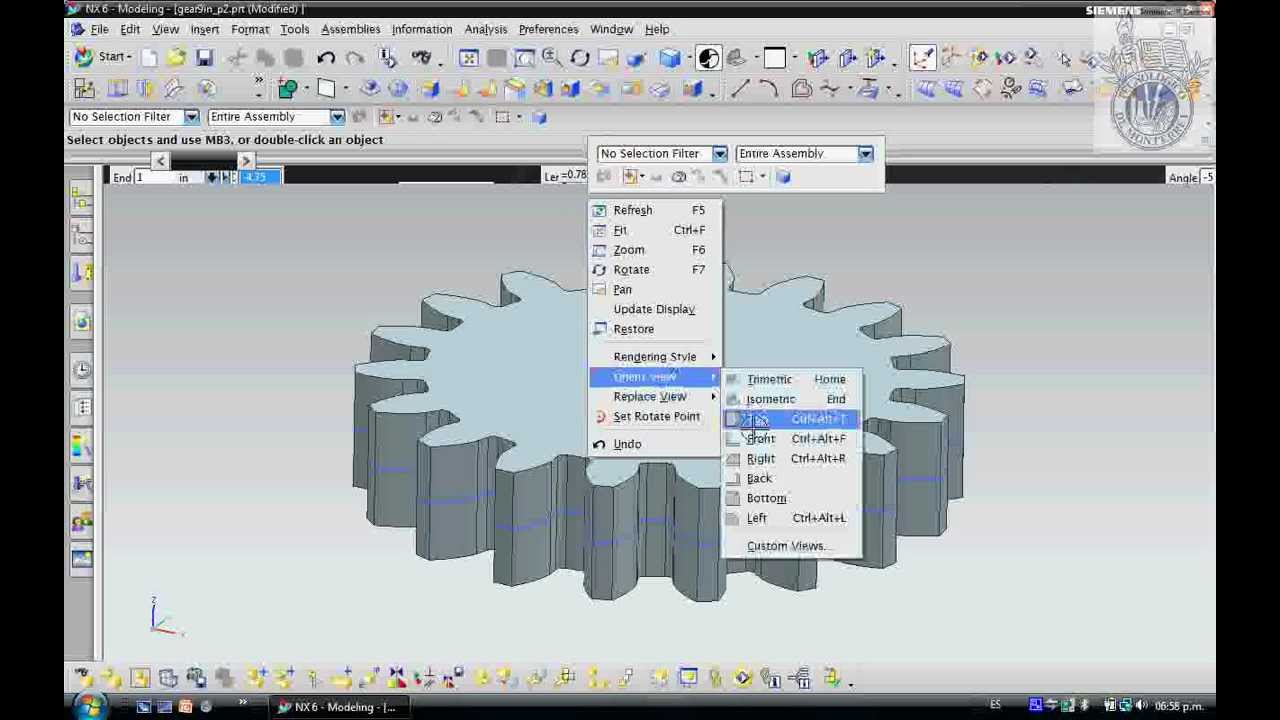Choose Refresh from the context menu
1280x720 pixels.
click(x=655, y=210)
